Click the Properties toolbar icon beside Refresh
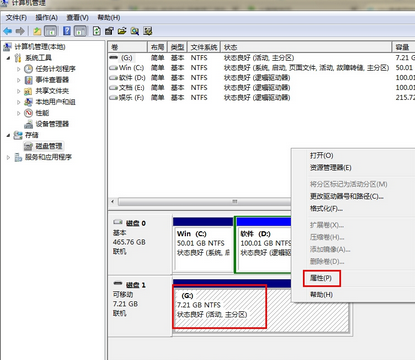 point(109,31)
